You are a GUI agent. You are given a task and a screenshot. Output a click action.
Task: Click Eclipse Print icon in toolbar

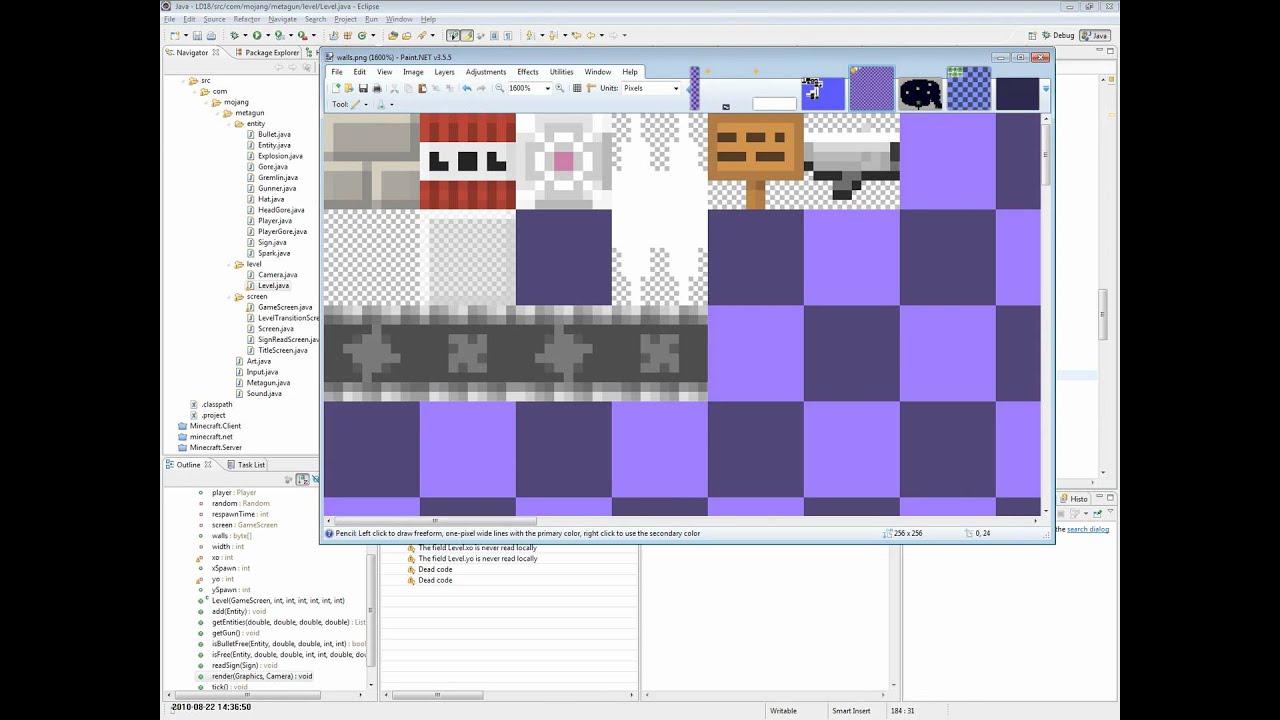[x=211, y=35]
